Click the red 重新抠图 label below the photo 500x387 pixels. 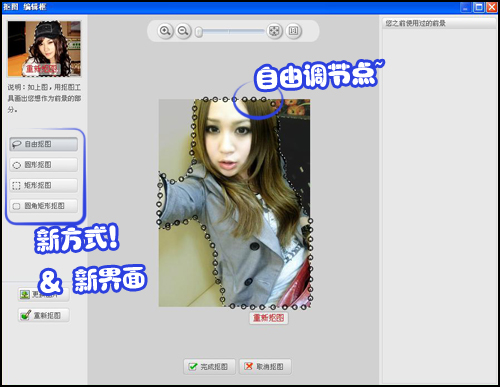tap(269, 318)
